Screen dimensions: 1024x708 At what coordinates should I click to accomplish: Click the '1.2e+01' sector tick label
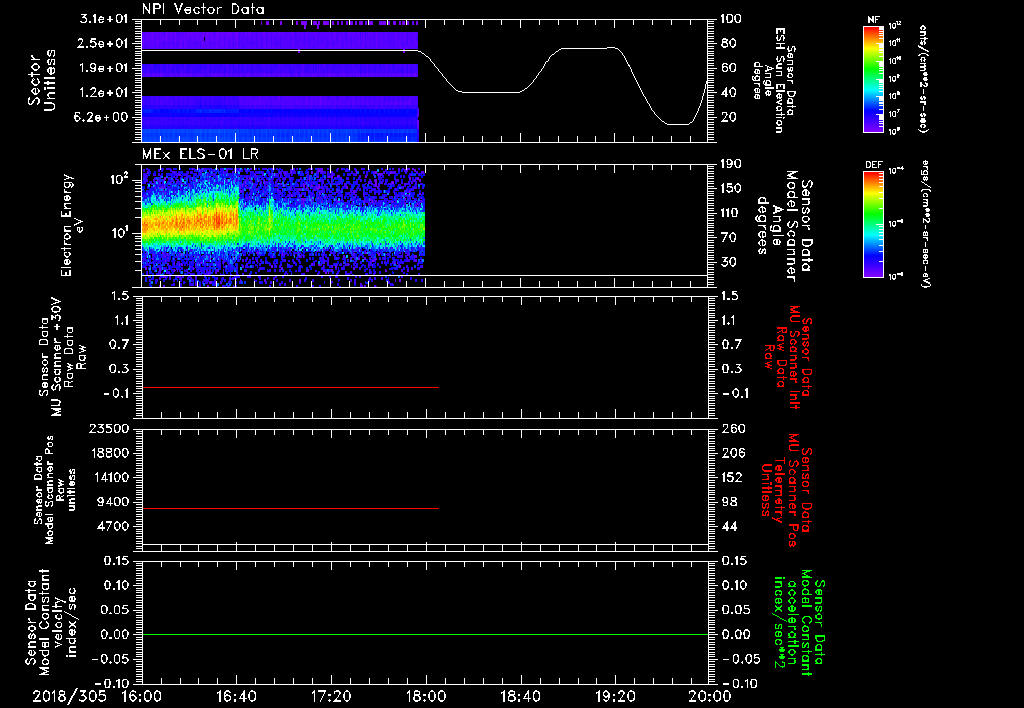tap(104, 93)
